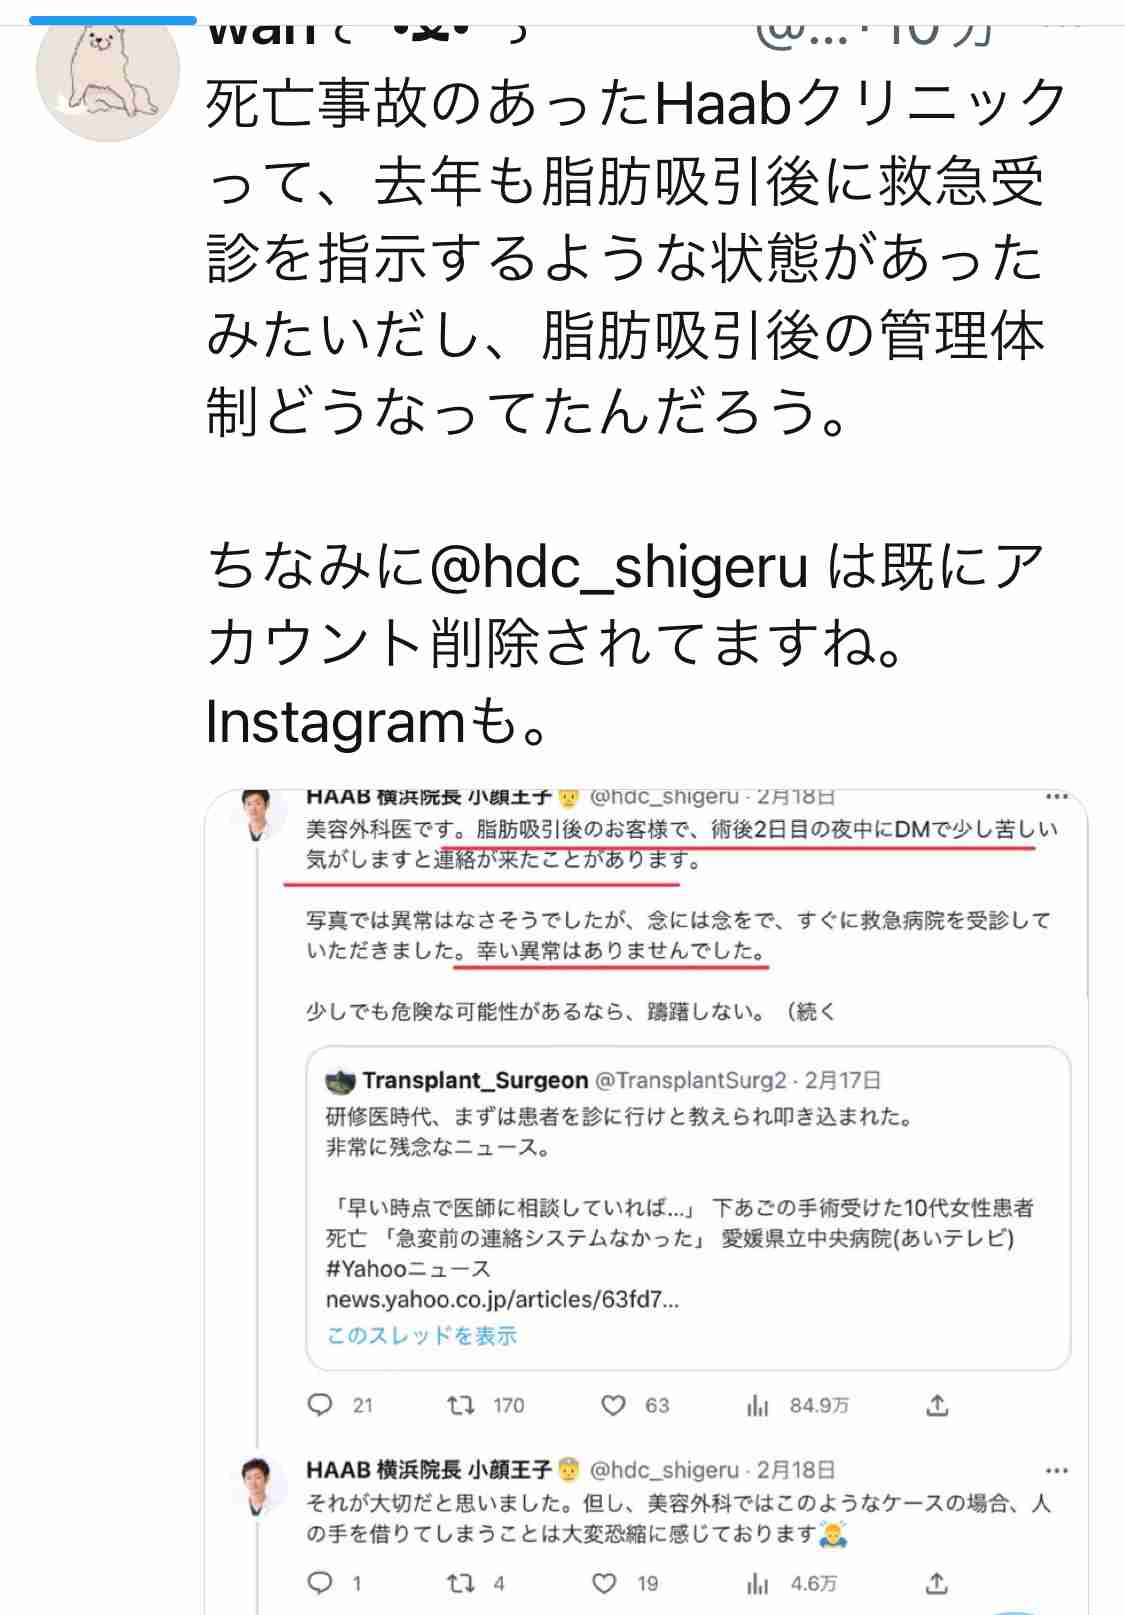Open the reply icon showing 21 comments
The width and height of the screenshot is (1125, 1615).
point(320,1405)
